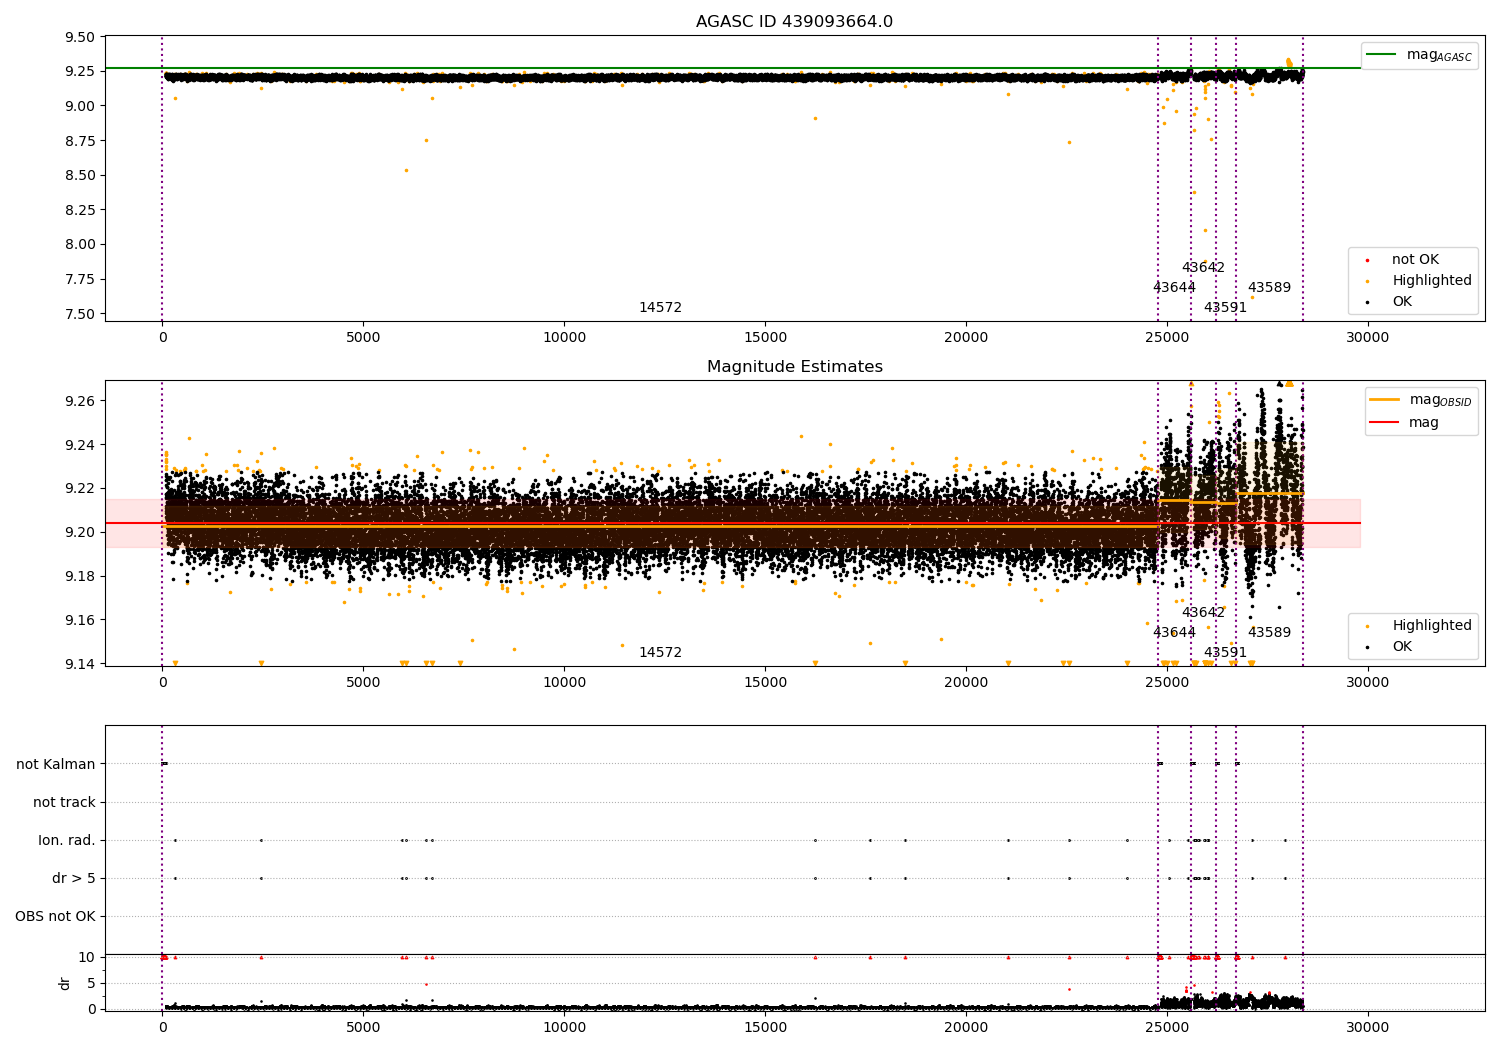Click the 'not OK' legend entry in the top plot
The height and width of the screenshot is (1050, 1500).
click(x=1401, y=260)
